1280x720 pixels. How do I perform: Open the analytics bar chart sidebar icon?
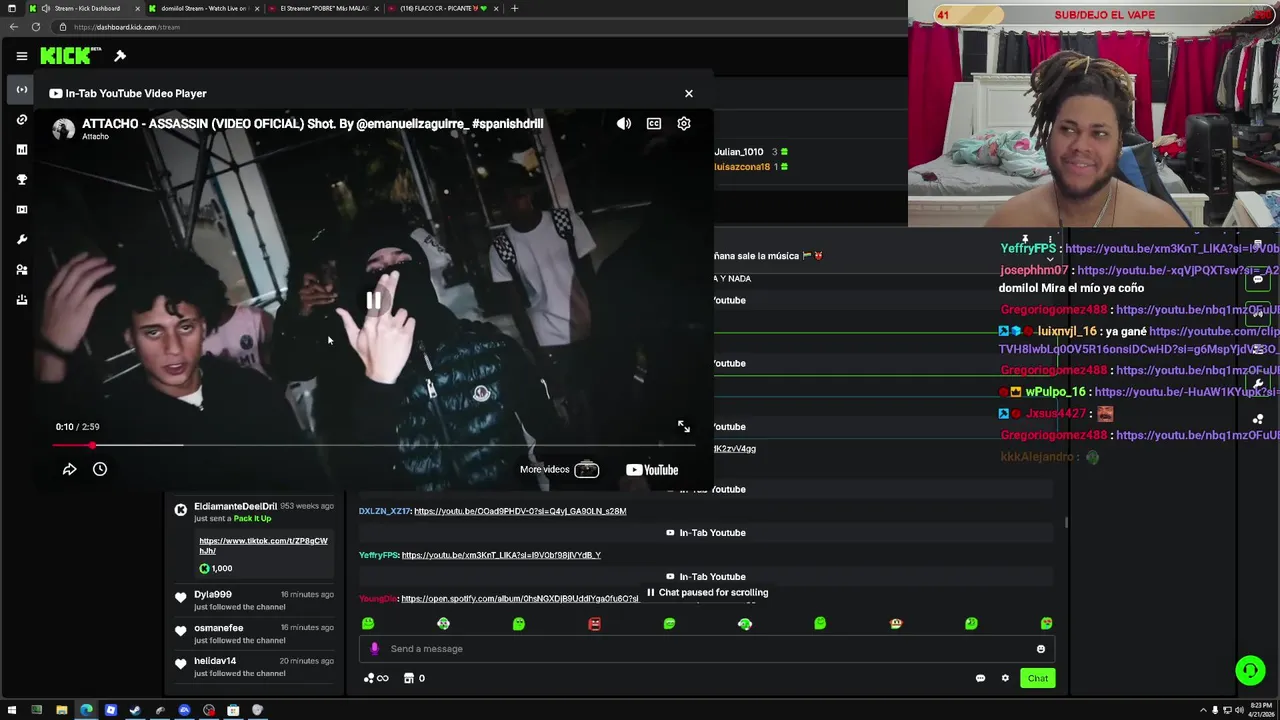21,150
